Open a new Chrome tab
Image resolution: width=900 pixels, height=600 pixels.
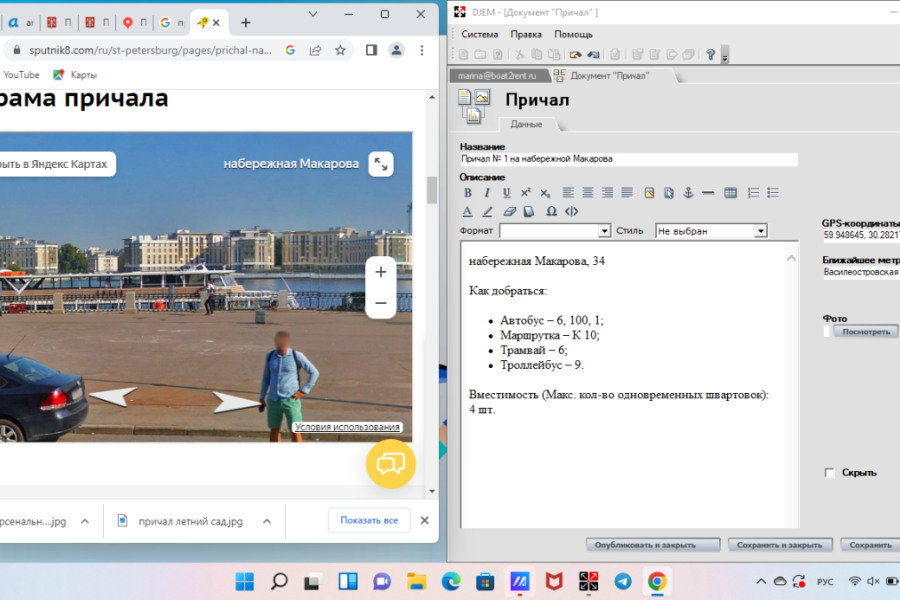246,22
